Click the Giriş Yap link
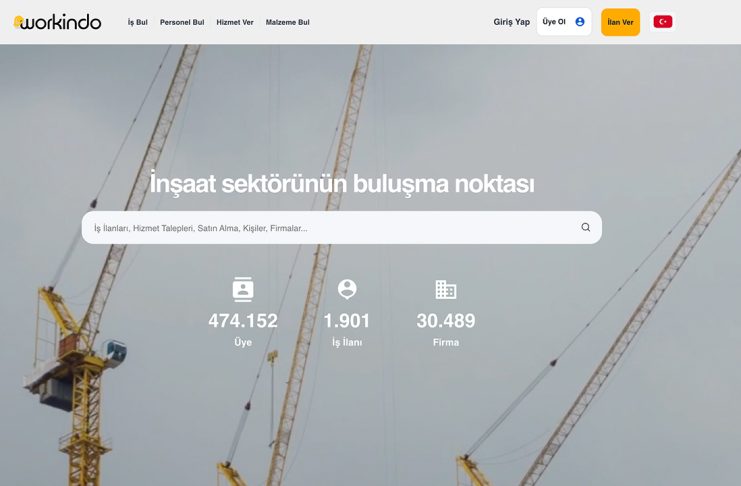Screen dimensions: 741x486 [511, 22]
